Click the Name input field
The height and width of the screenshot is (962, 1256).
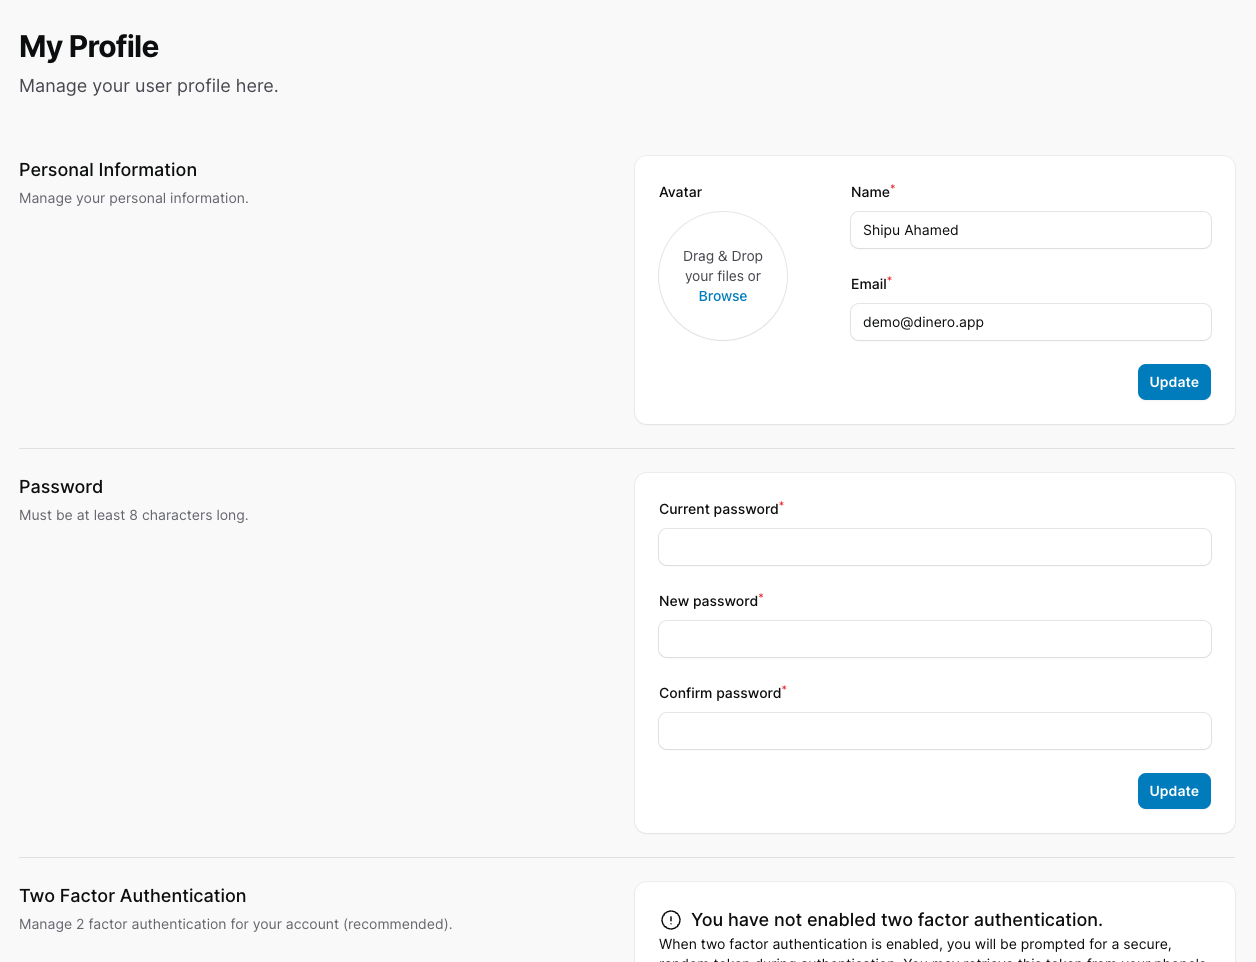click(x=1030, y=230)
